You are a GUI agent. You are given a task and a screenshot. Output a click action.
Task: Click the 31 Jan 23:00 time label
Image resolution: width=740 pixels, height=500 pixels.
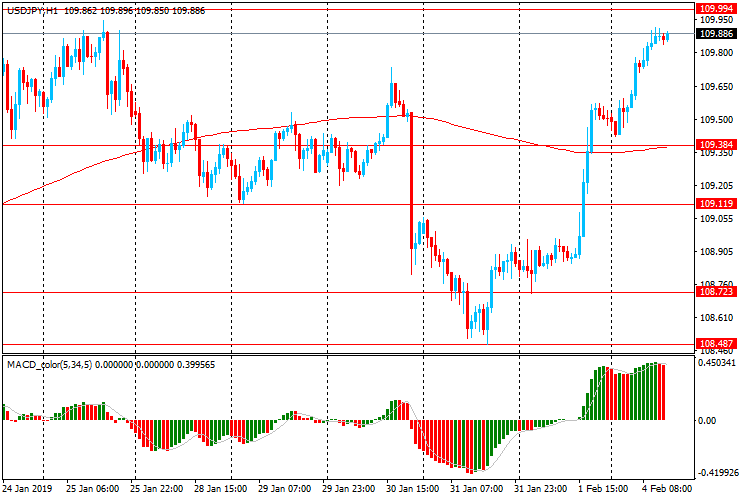coord(540,490)
